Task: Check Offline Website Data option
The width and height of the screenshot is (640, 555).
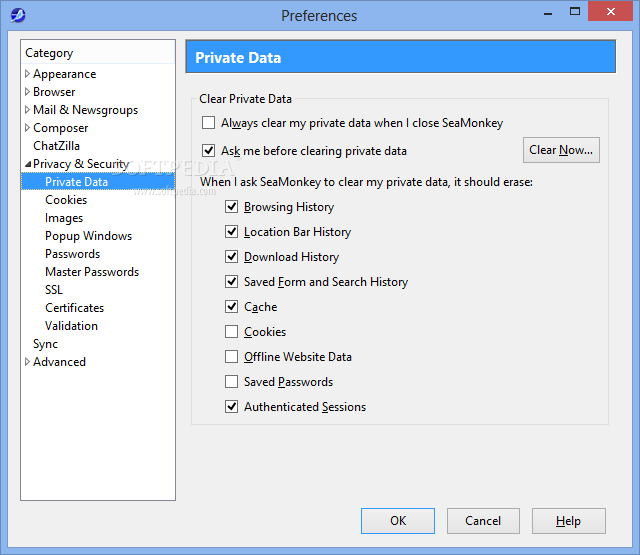Action: coord(231,357)
